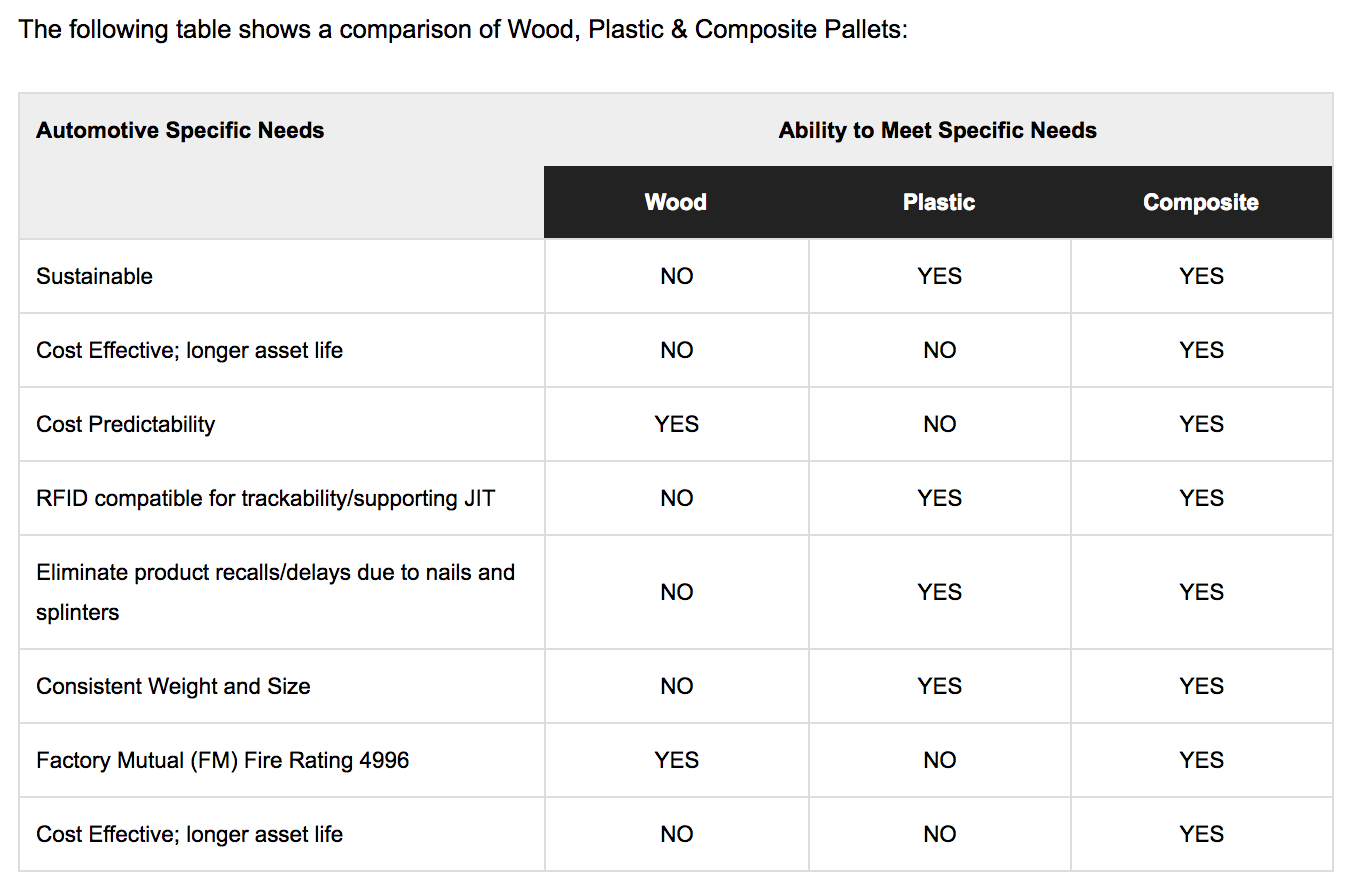
Task: Select the Automotive Specific Needs heading
Action: click(x=180, y=130)
